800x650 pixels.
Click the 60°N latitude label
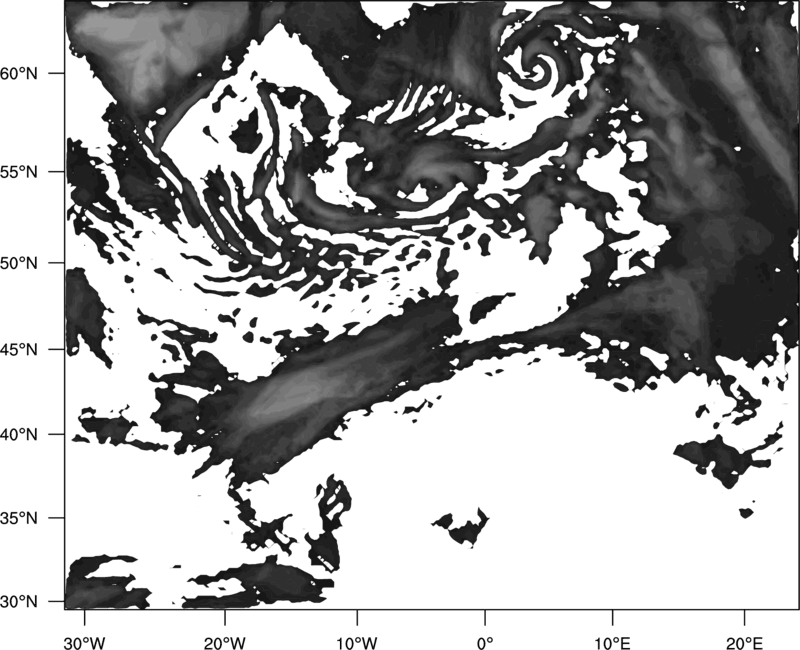(19, 73)
